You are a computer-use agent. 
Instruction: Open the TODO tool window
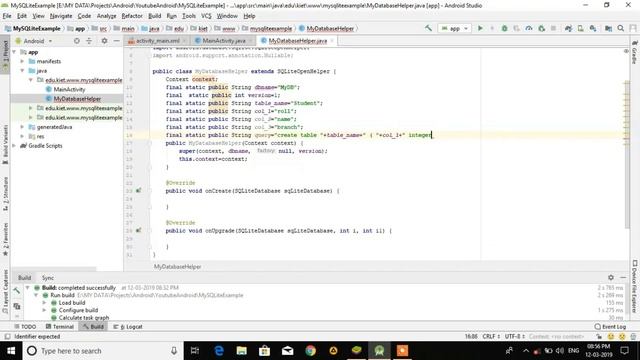pyautogui.click(x=25, y=327)
